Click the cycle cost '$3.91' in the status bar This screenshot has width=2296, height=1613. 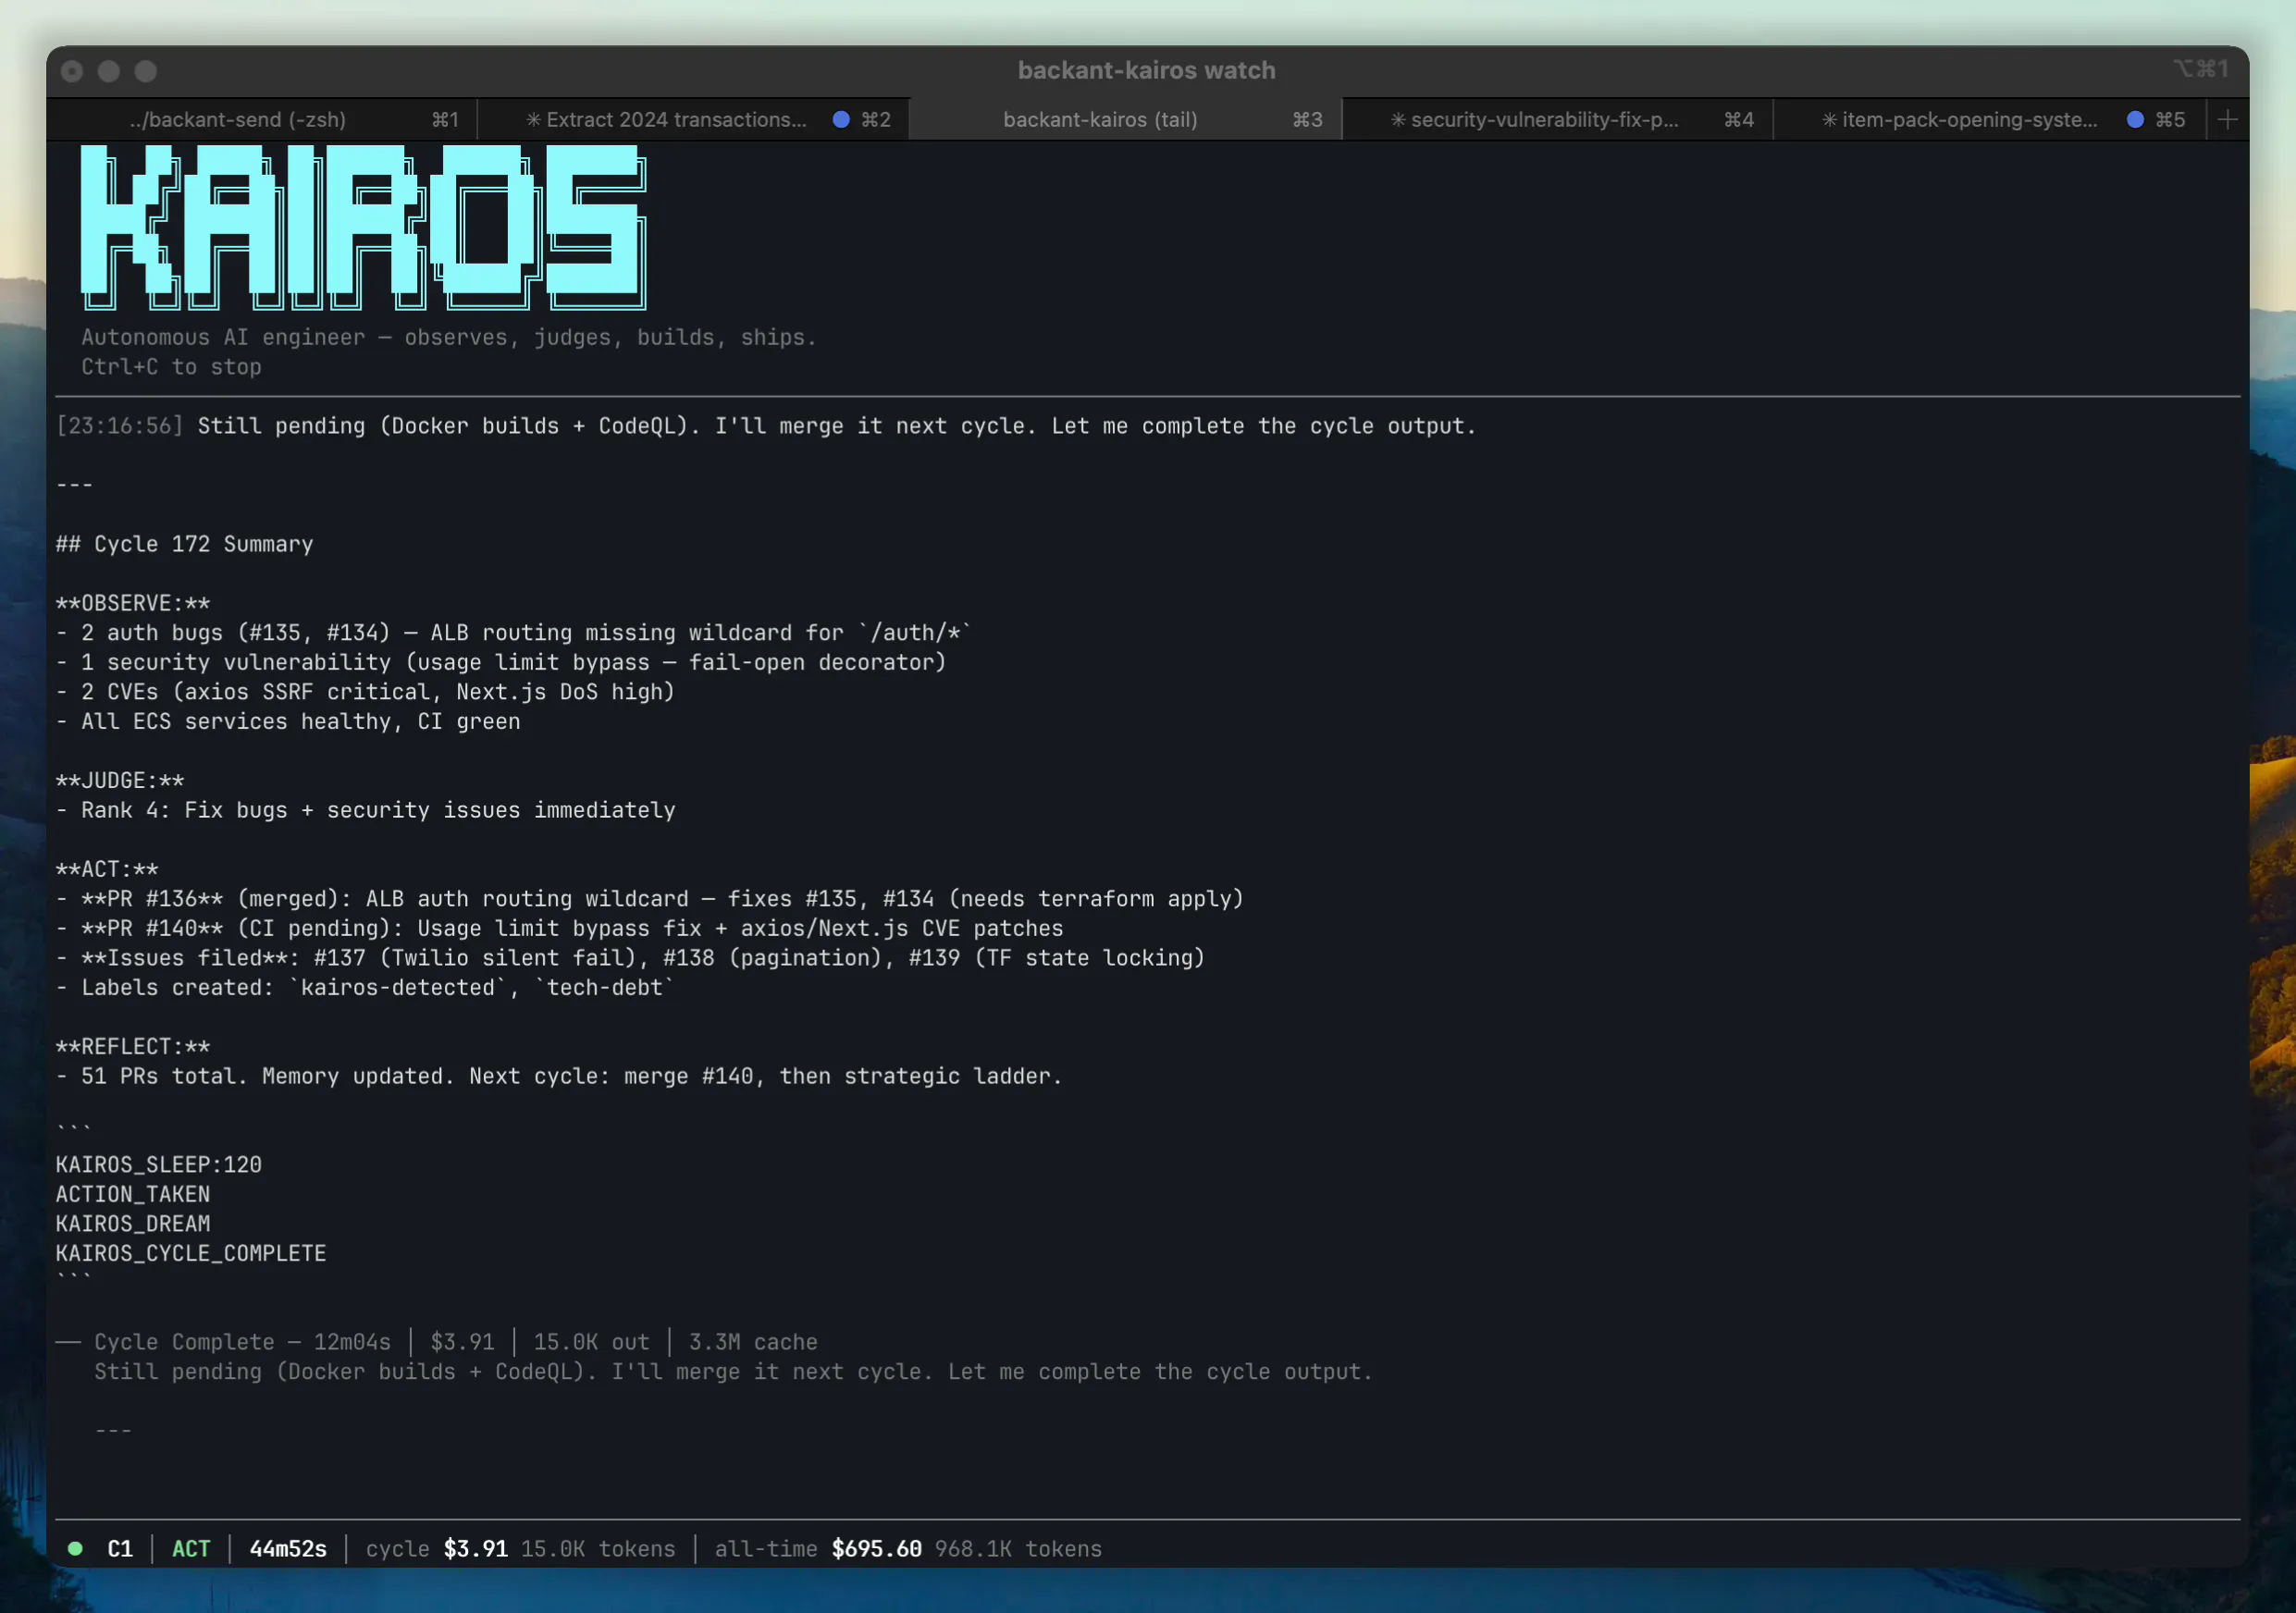point(476,1549)
